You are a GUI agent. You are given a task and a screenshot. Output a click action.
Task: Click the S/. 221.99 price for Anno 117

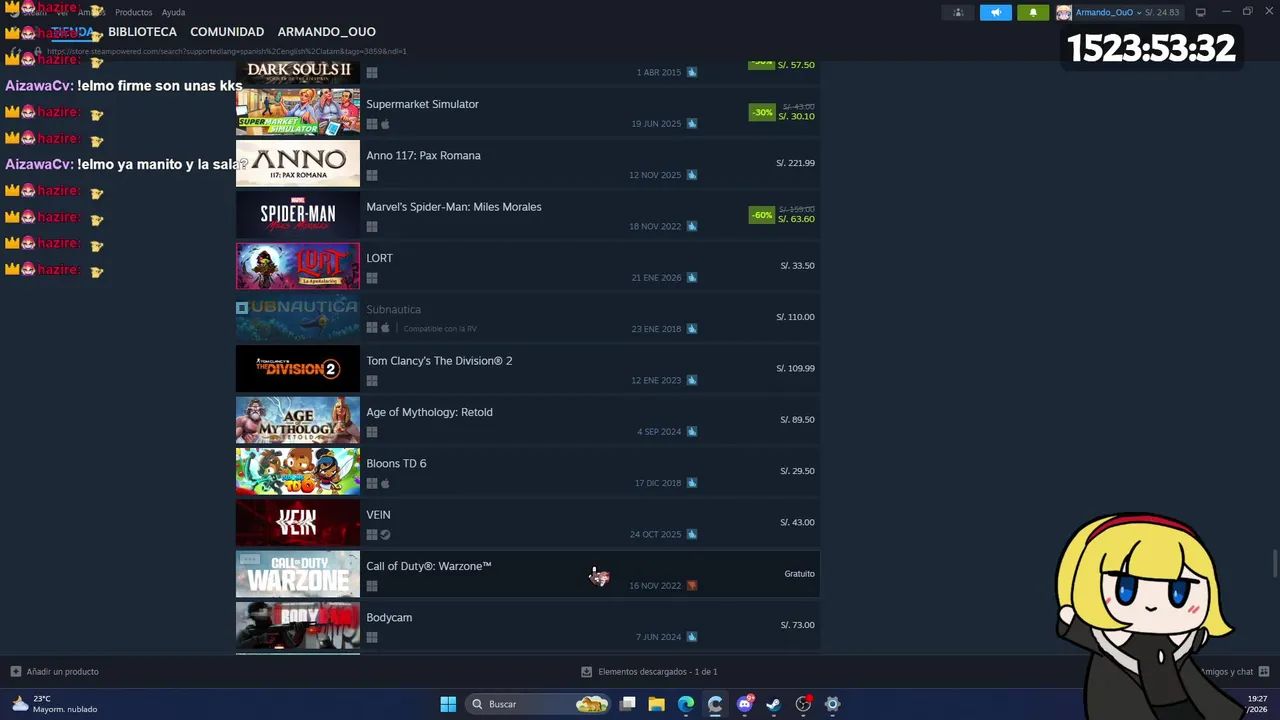pos(795,163)
